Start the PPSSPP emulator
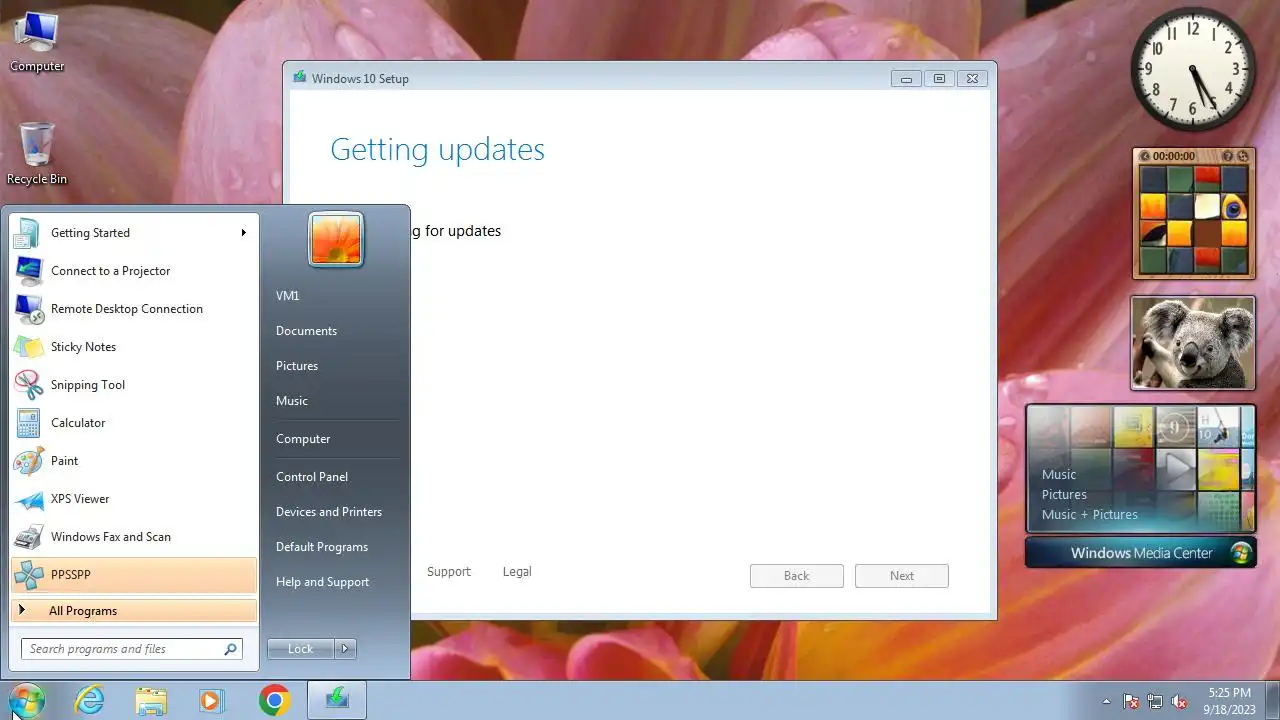 pyautogui.click(x=133, y=575)
